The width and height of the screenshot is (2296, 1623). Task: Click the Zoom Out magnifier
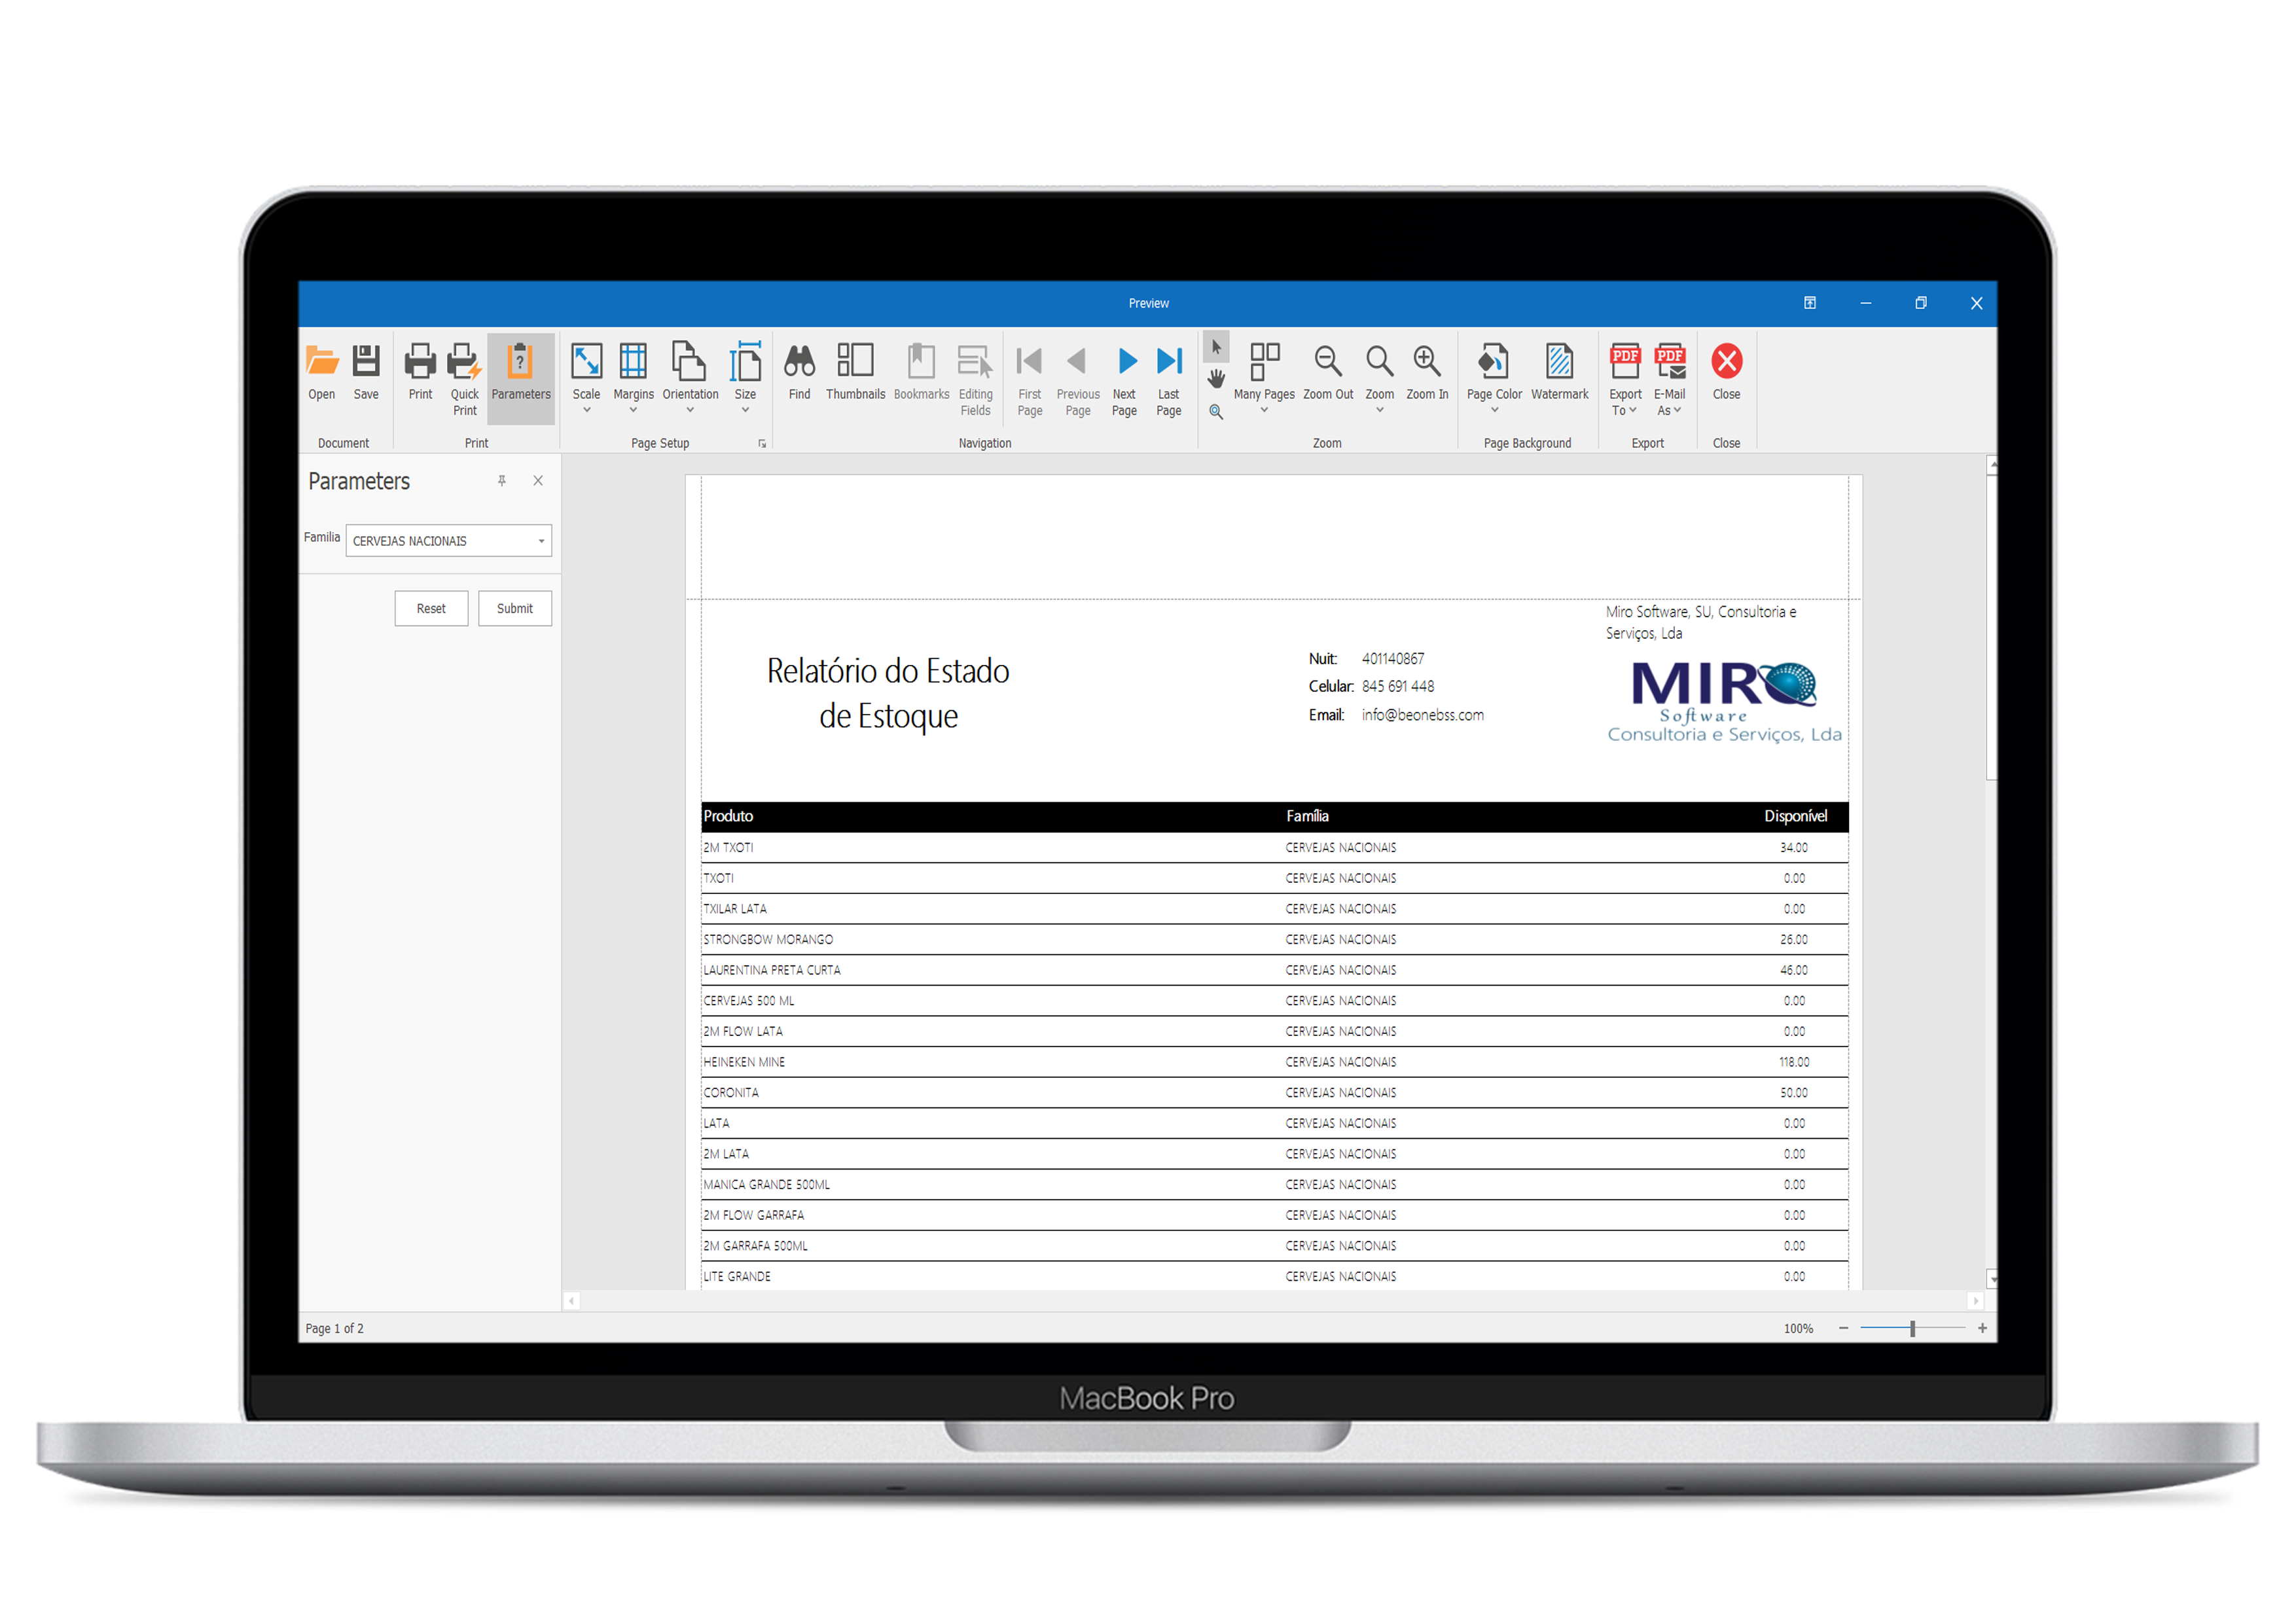click(1328, 371)
